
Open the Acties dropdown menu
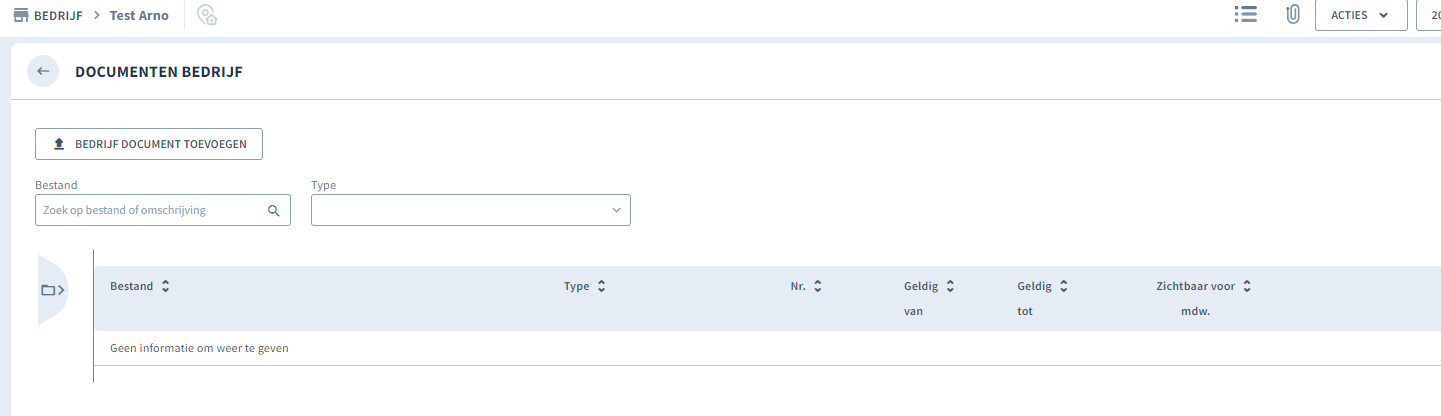coord(1361,15)
